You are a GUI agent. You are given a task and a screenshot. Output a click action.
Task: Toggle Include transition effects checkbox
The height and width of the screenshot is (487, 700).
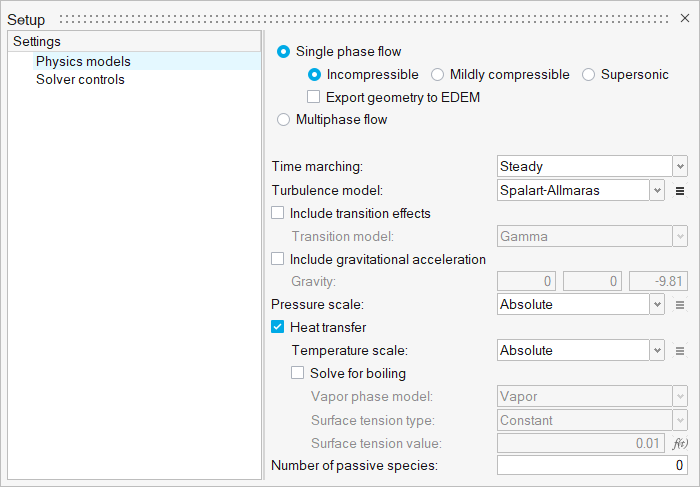(x=278, y=213)
